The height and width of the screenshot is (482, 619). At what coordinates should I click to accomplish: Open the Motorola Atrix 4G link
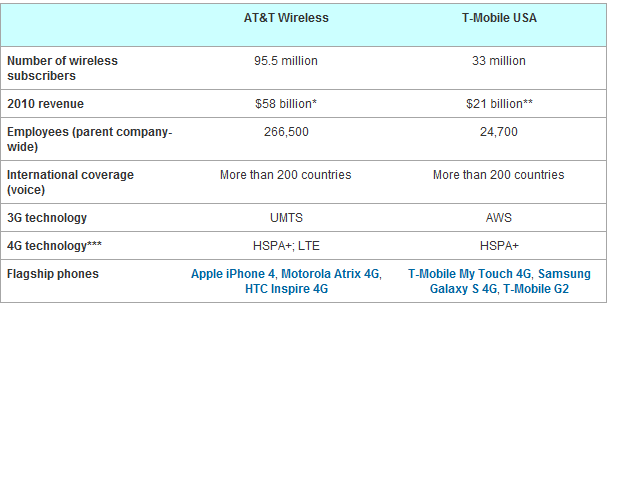click(x=330, y=274)
